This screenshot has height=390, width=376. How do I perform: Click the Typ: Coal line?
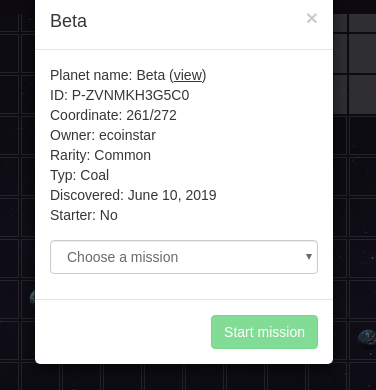click(x=79, y=175)
